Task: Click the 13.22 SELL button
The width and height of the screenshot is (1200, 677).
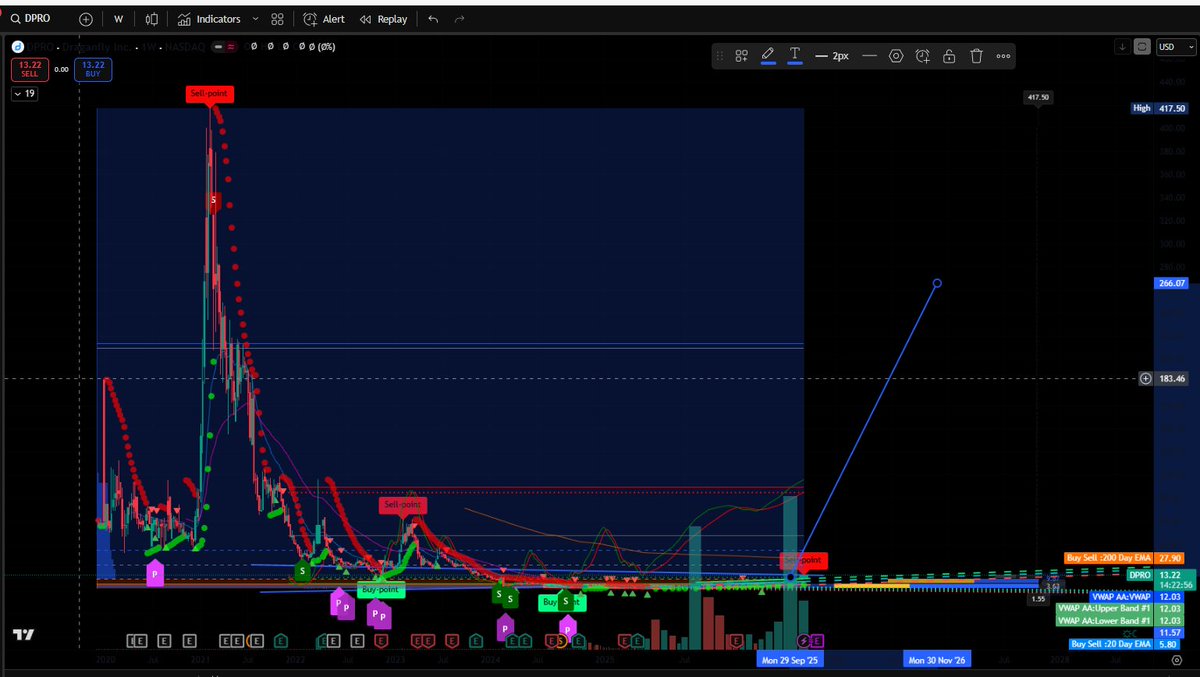Action: click(x=28, y=69)
